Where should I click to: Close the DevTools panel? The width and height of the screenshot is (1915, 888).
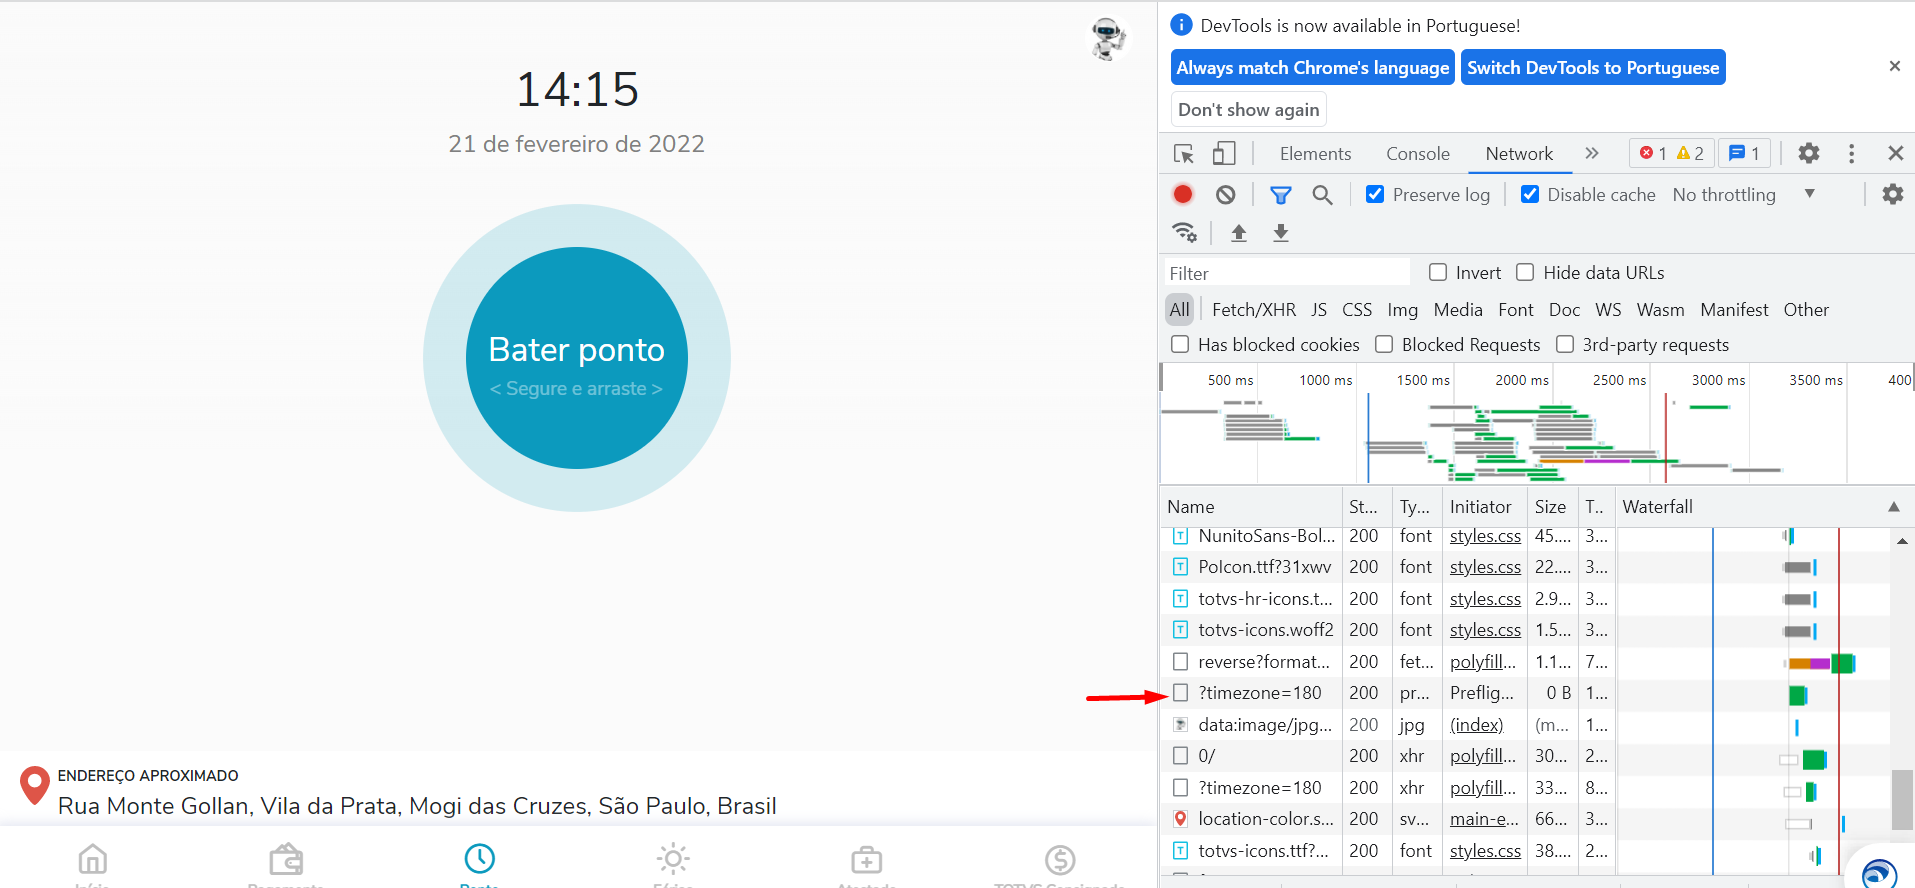click(1895, 153)
